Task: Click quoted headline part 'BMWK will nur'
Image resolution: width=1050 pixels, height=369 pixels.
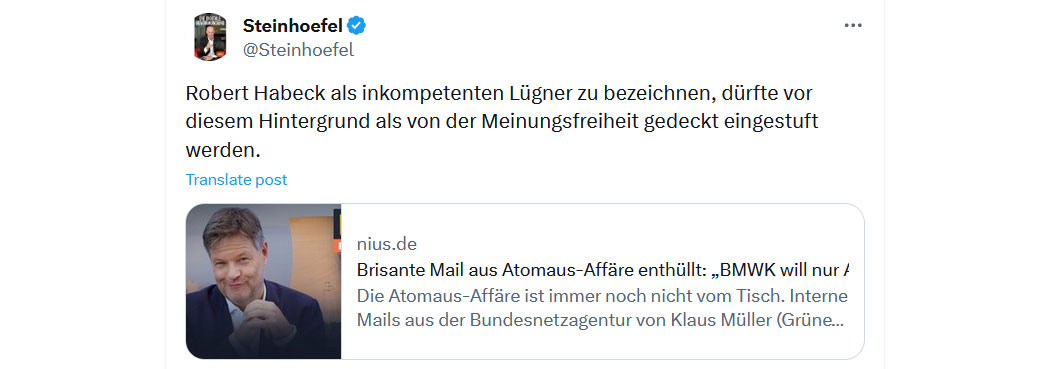Action: (x=786, y=271)
